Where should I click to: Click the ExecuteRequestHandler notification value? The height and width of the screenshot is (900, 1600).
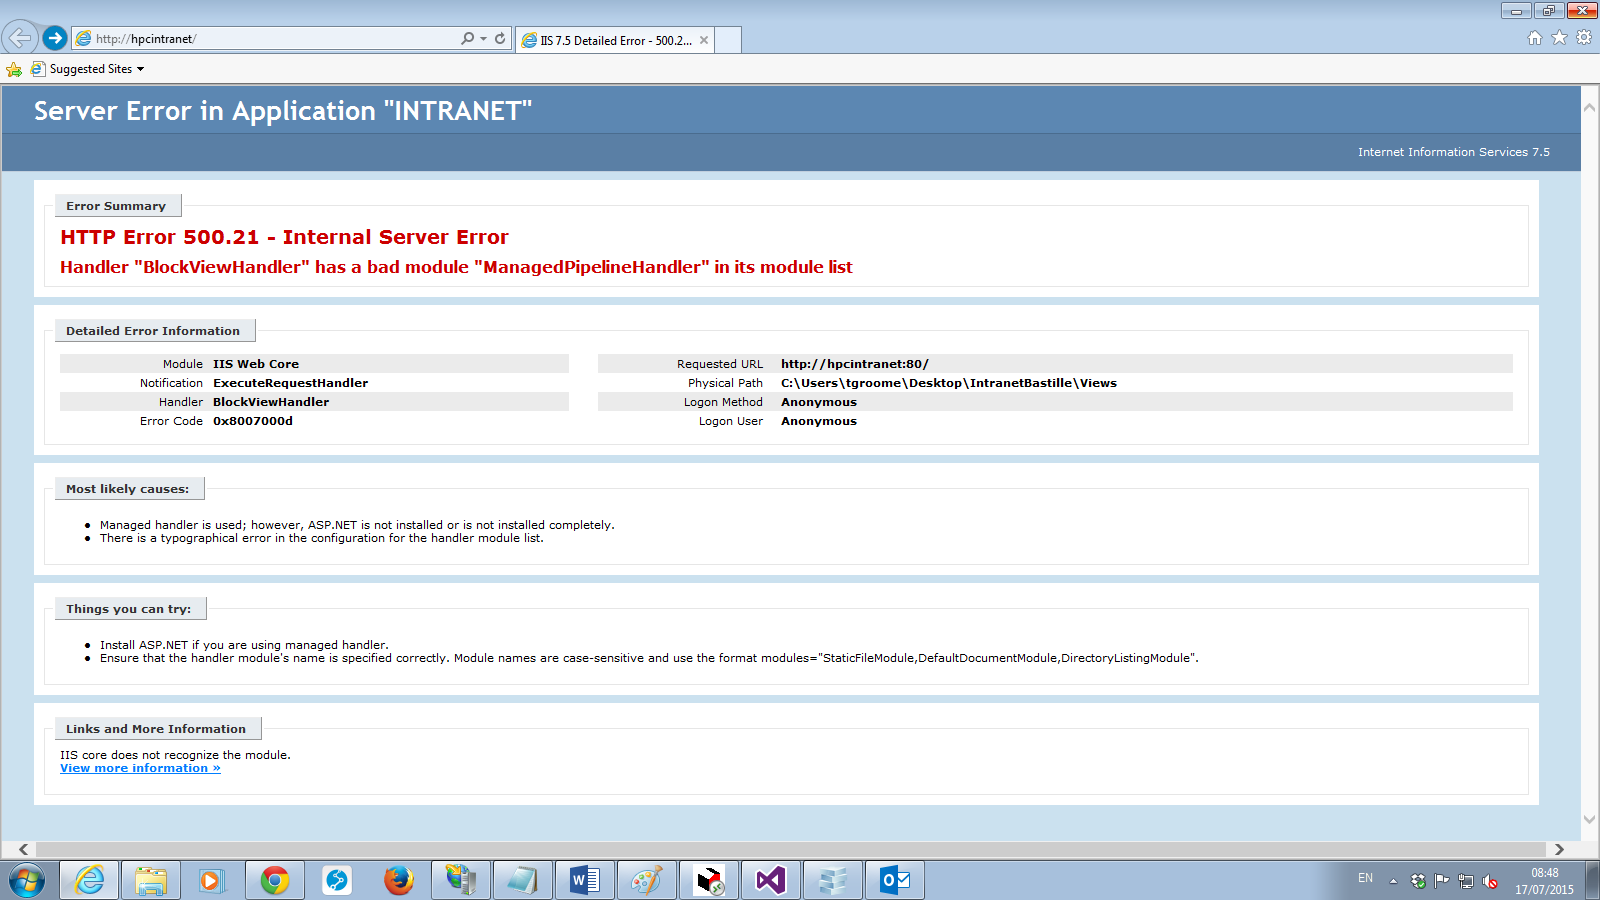point(290,383)
